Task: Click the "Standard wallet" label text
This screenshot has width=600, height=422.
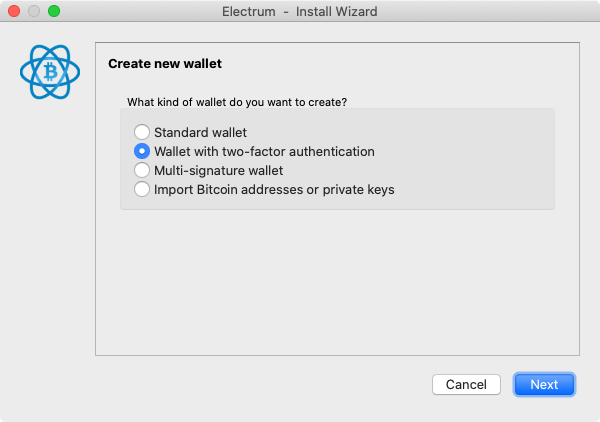Action: click(201, 132)
